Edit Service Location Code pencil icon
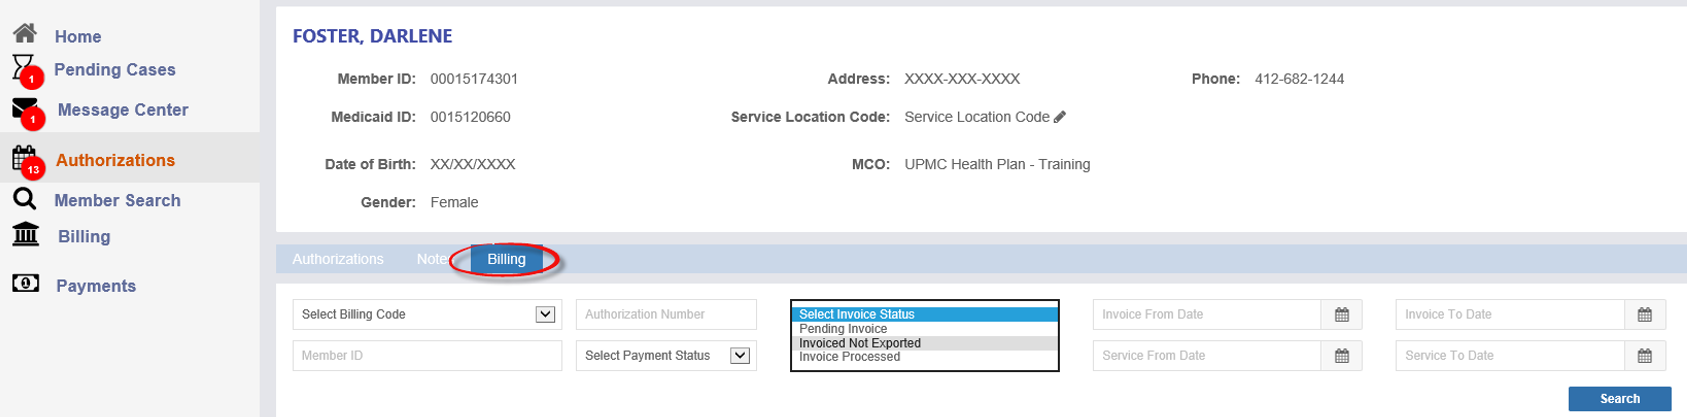The height and width of the screenshot is (417, 1687). click(x=1060, y=117)
